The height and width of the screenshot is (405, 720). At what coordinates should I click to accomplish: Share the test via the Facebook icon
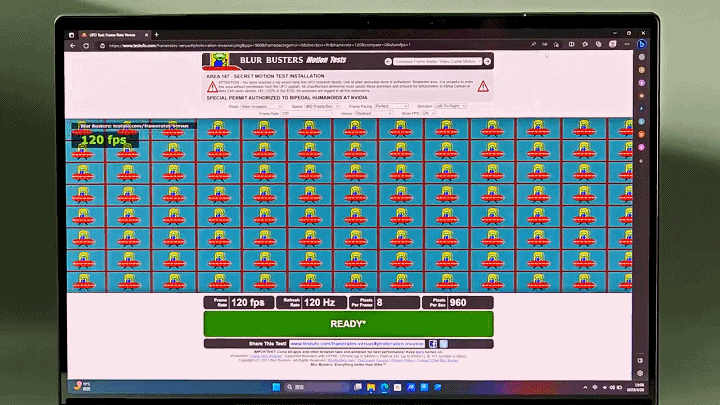433,343
